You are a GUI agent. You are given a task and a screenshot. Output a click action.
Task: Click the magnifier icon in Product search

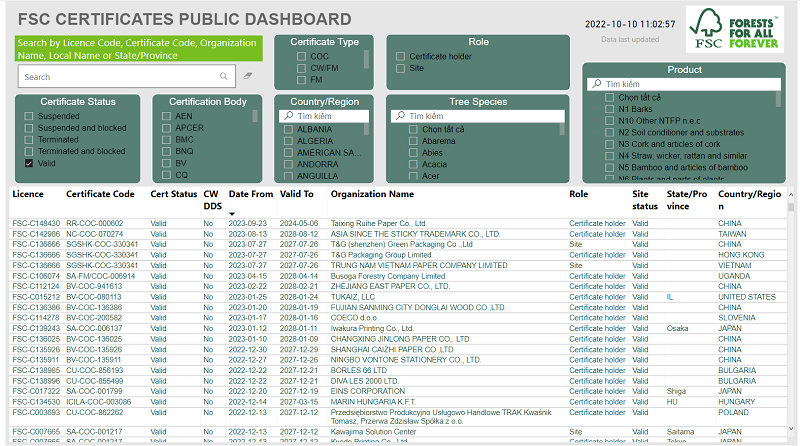tap(595, 85)
